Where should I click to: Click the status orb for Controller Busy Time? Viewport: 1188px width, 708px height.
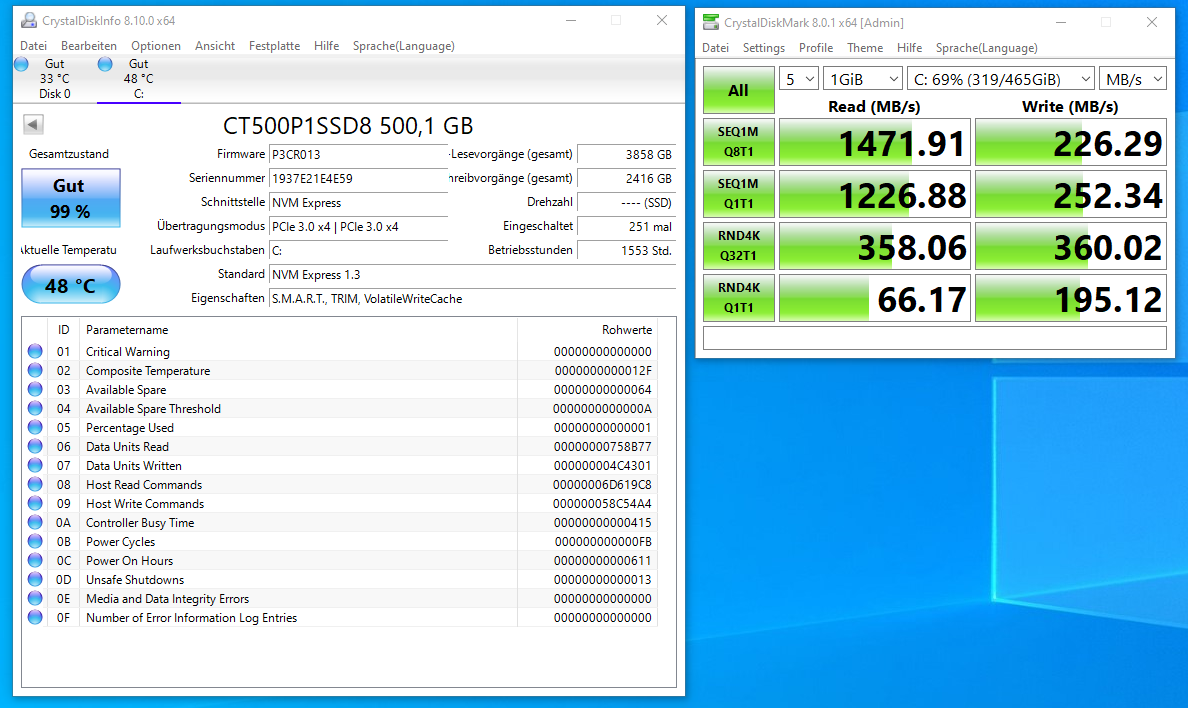click(x=35, y=522)
